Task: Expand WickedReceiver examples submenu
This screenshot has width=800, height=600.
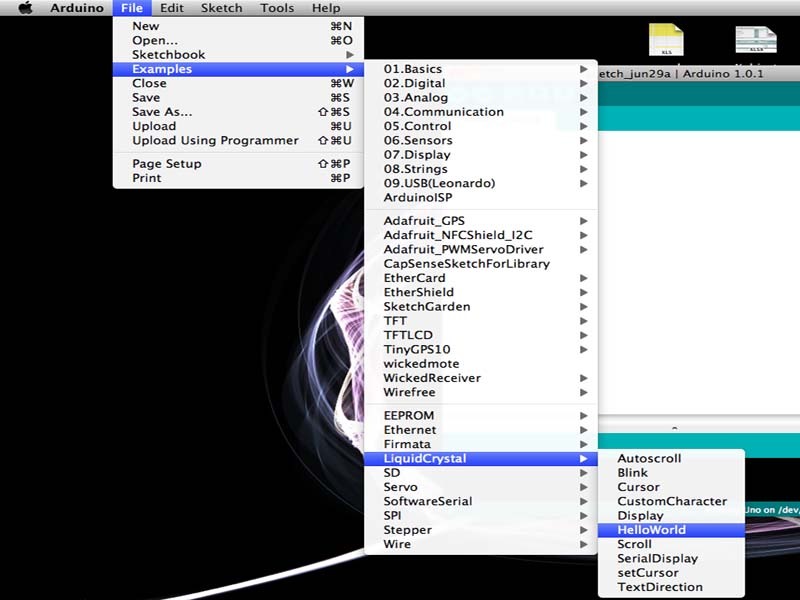Action: click(x=481, y=378)
